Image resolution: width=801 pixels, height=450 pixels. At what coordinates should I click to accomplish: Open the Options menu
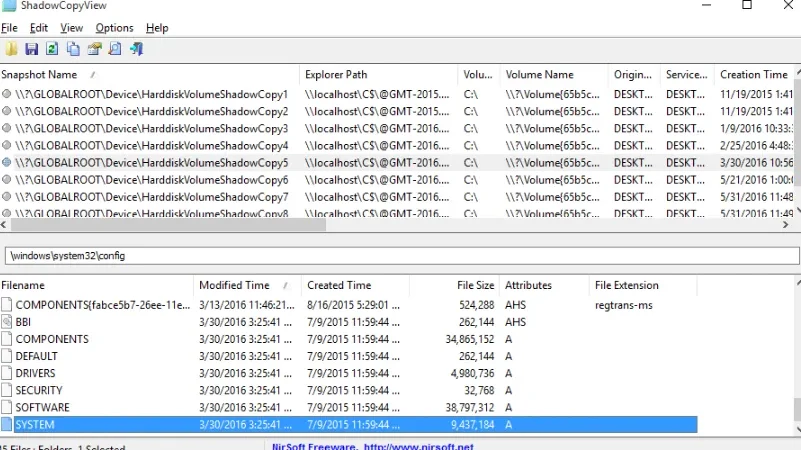114,28
